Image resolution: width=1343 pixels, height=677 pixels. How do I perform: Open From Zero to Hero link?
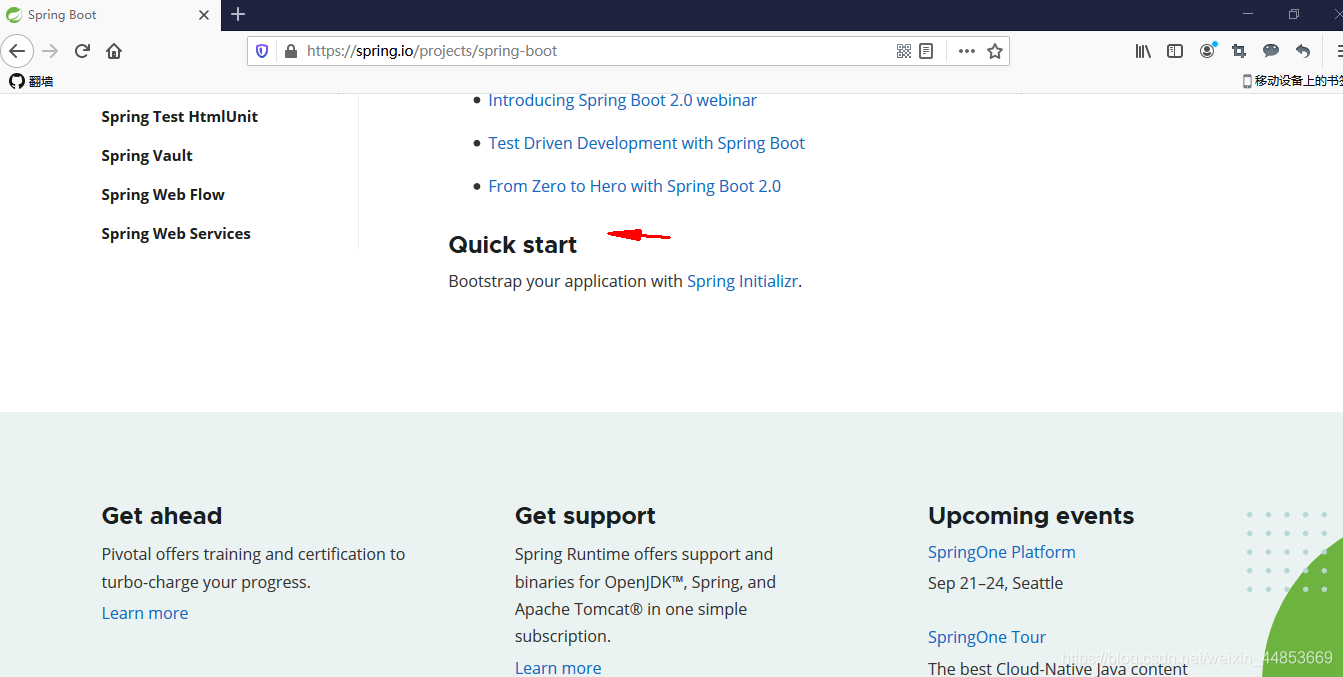coord(634,186)
